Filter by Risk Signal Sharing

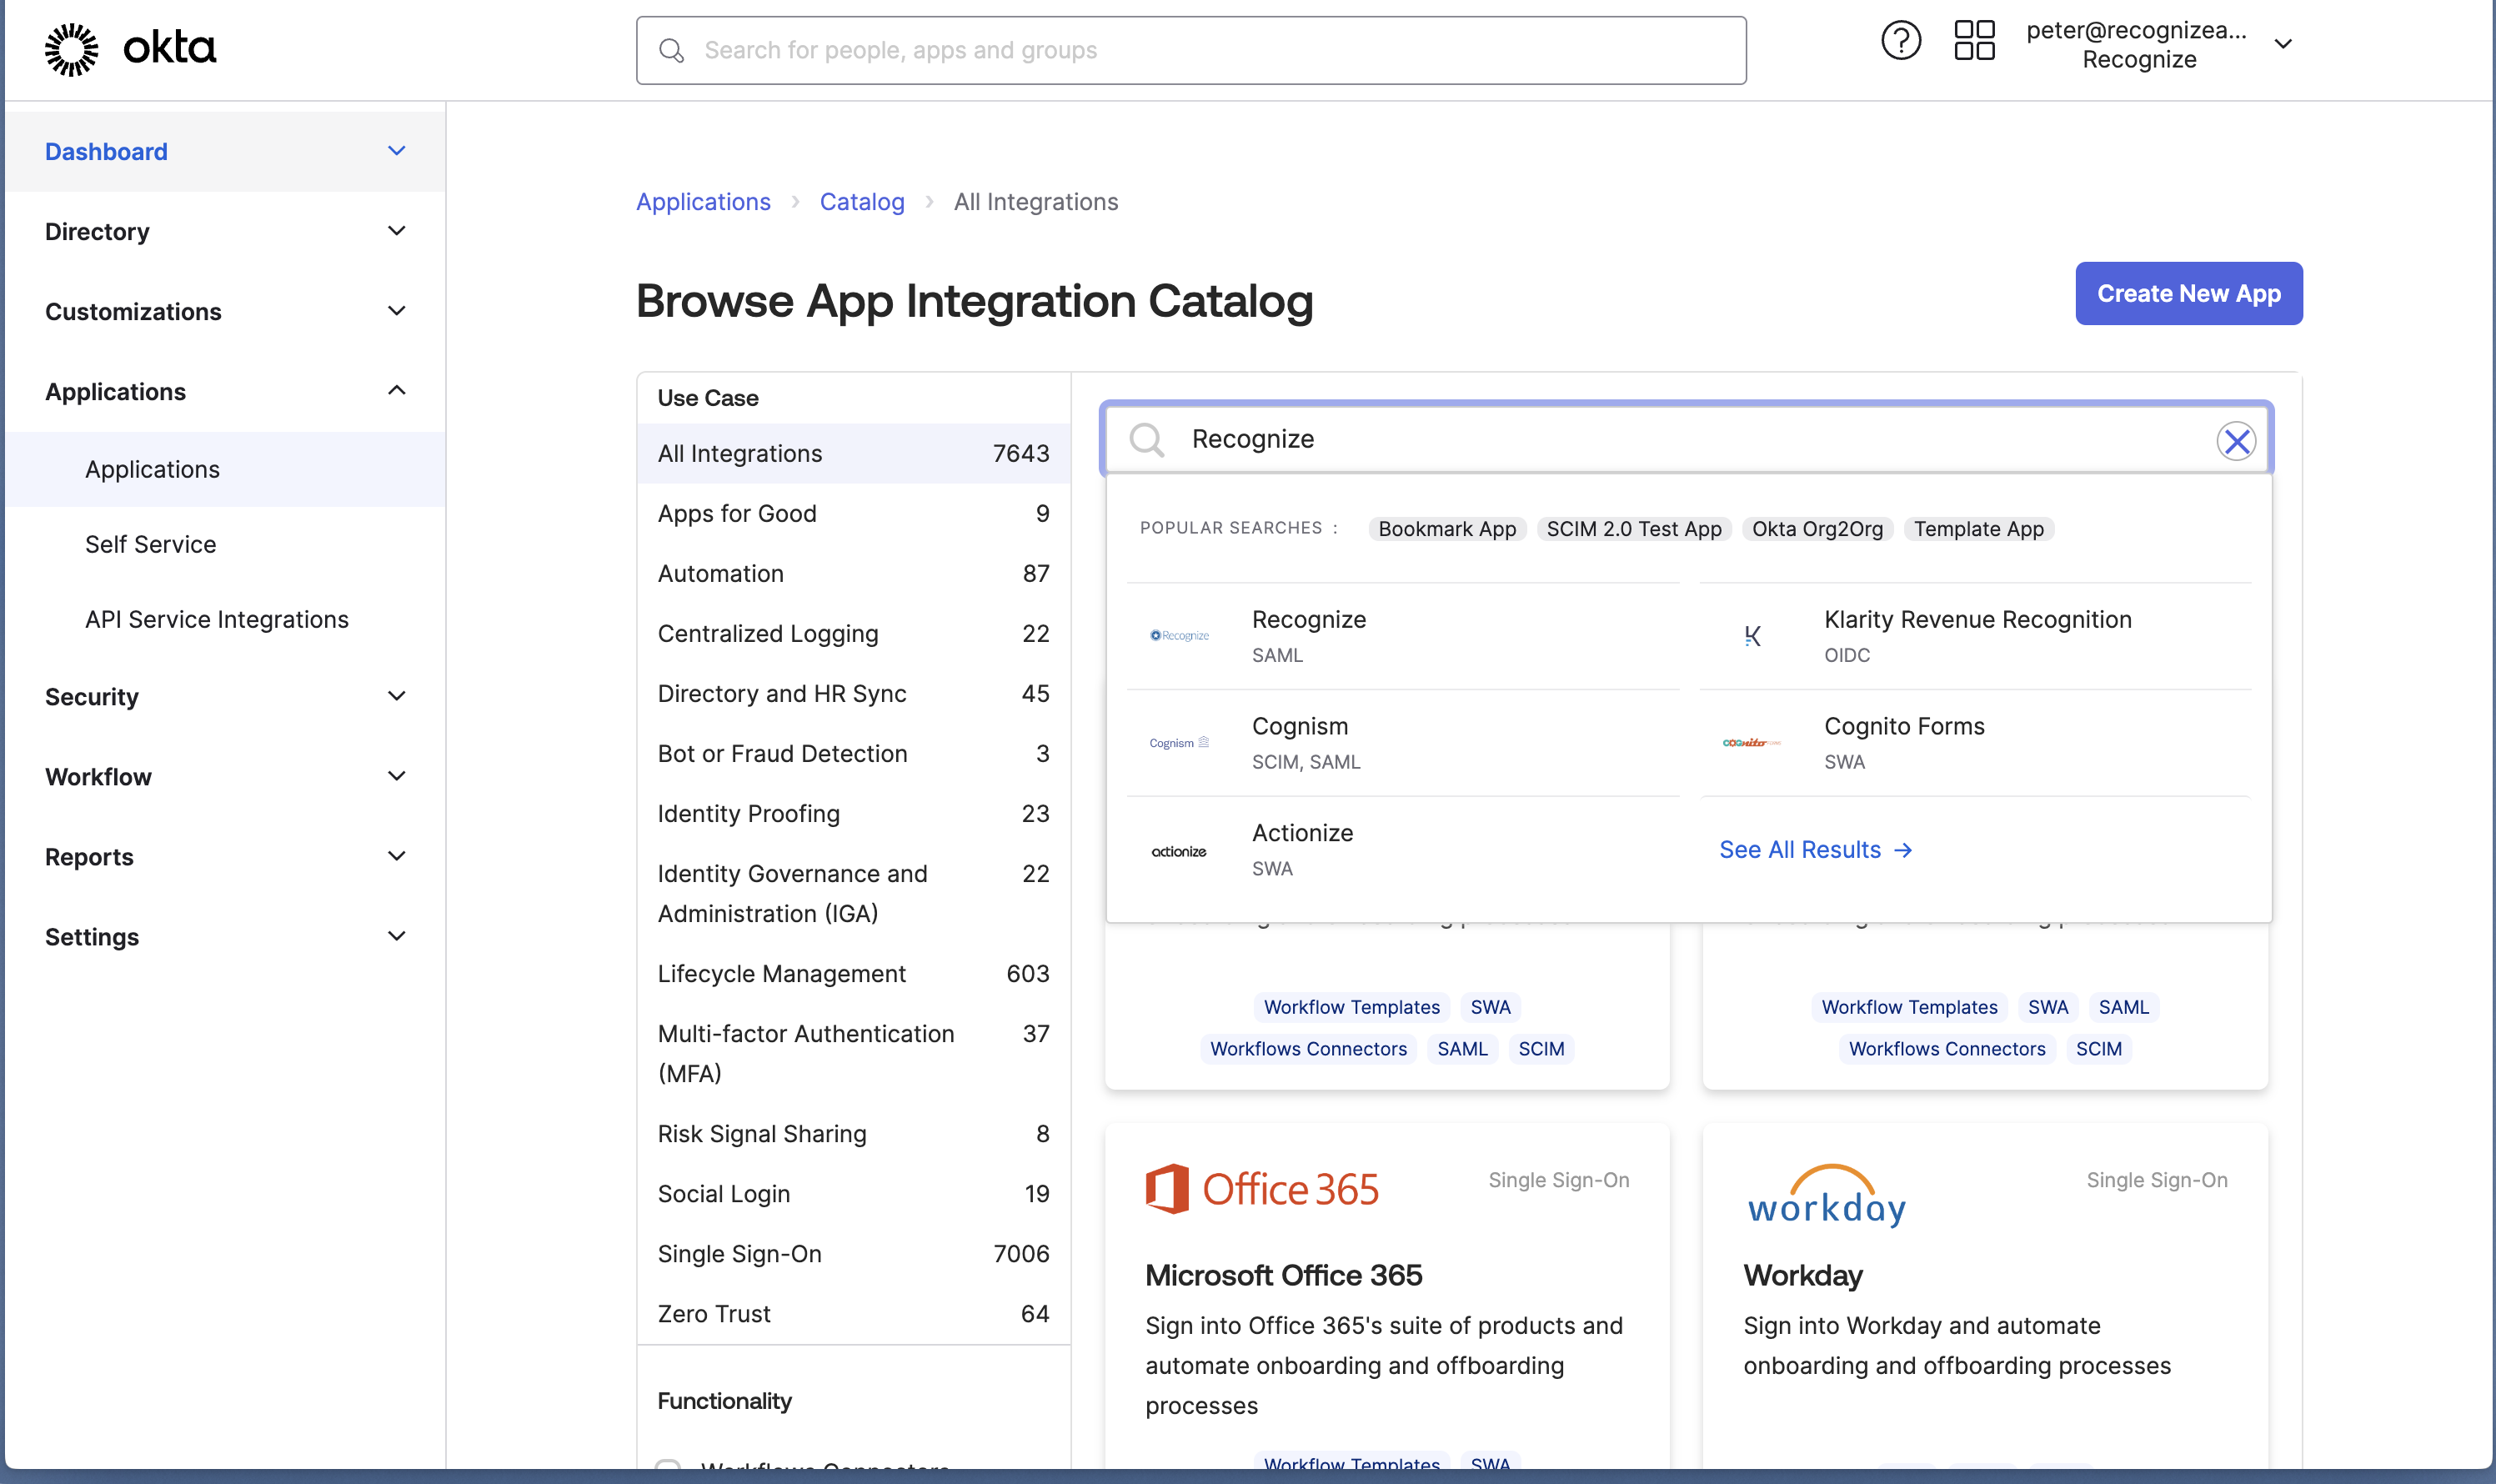853,1133
